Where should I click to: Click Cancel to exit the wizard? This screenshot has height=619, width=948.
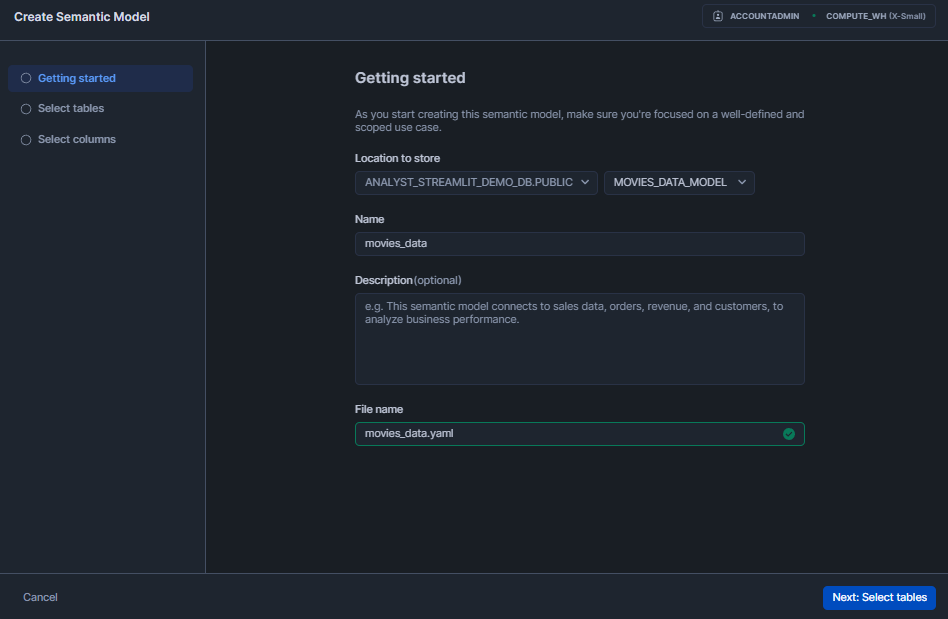click(x=40, y=597)
